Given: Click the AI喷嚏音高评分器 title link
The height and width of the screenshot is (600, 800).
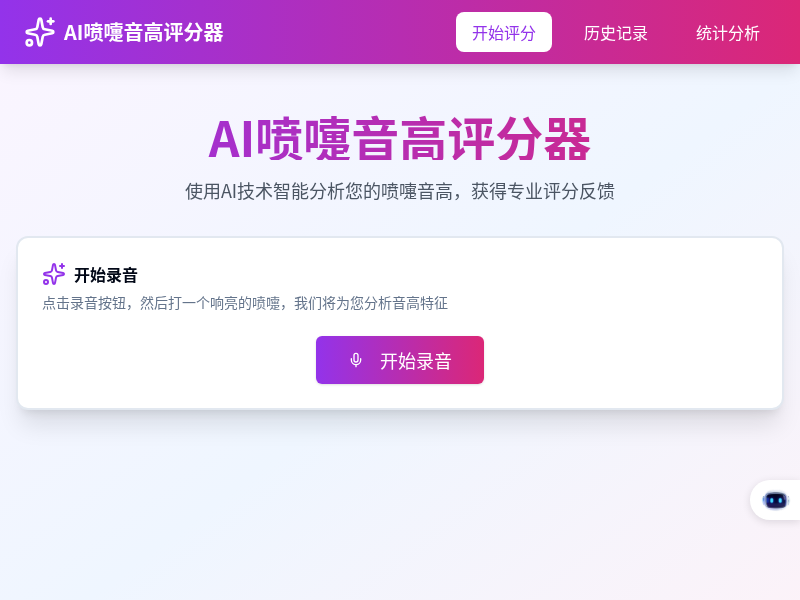Looking at the screenshot, I should pos(142,32).
